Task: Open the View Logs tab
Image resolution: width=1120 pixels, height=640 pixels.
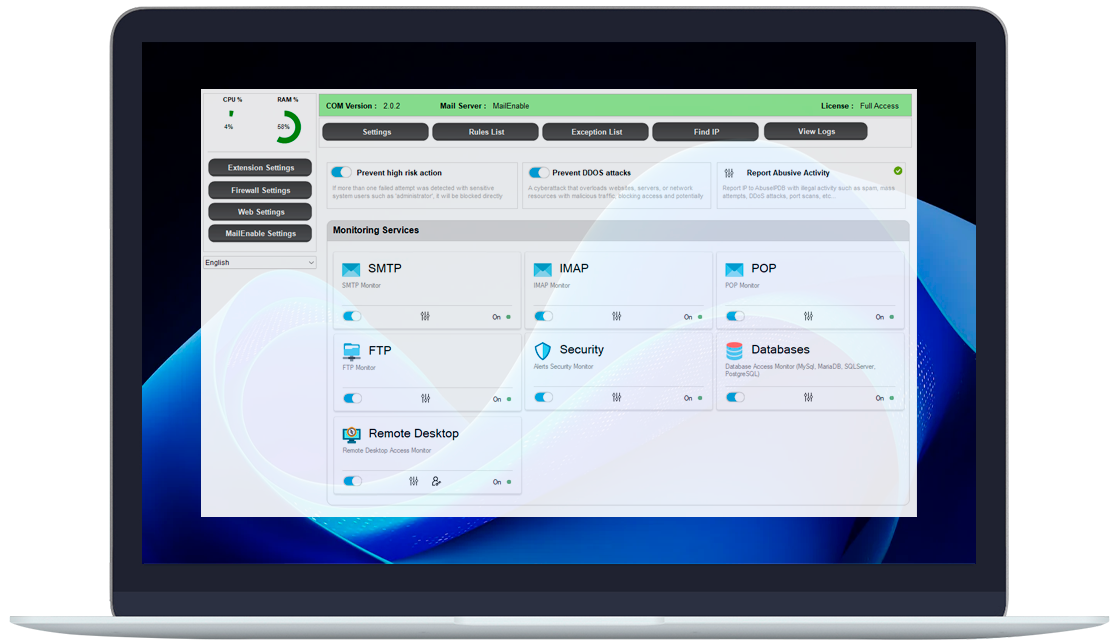Action: pyautogui.click(x=816, y=131)
